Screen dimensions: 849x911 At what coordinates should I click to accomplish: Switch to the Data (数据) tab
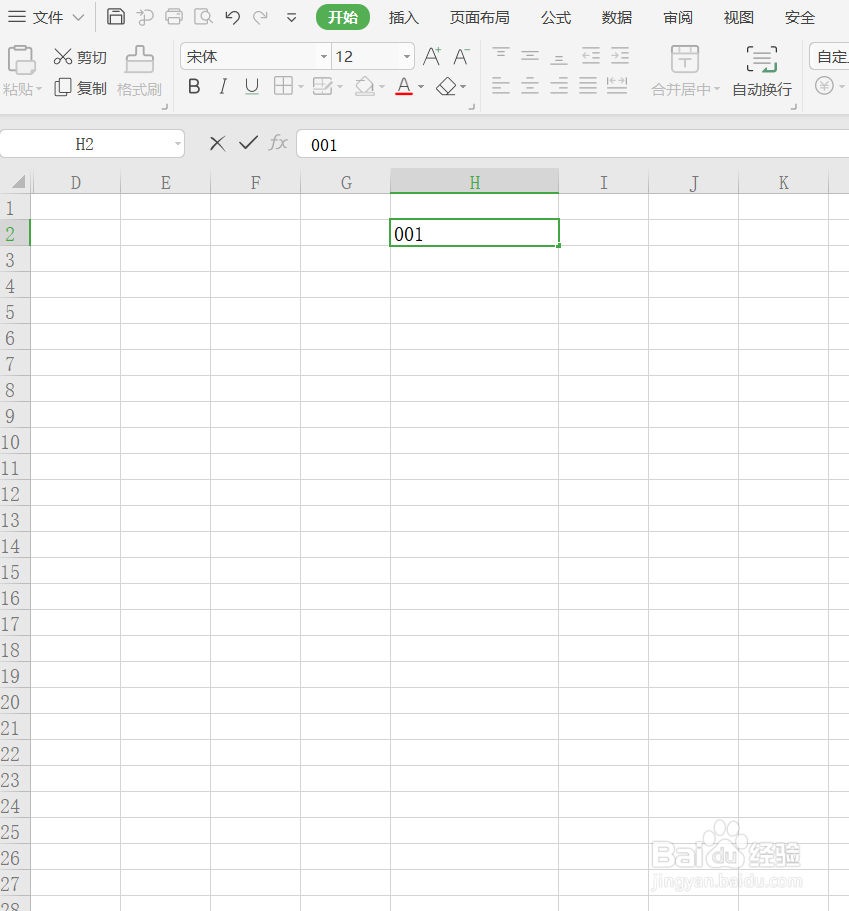[x=617, y=17]
